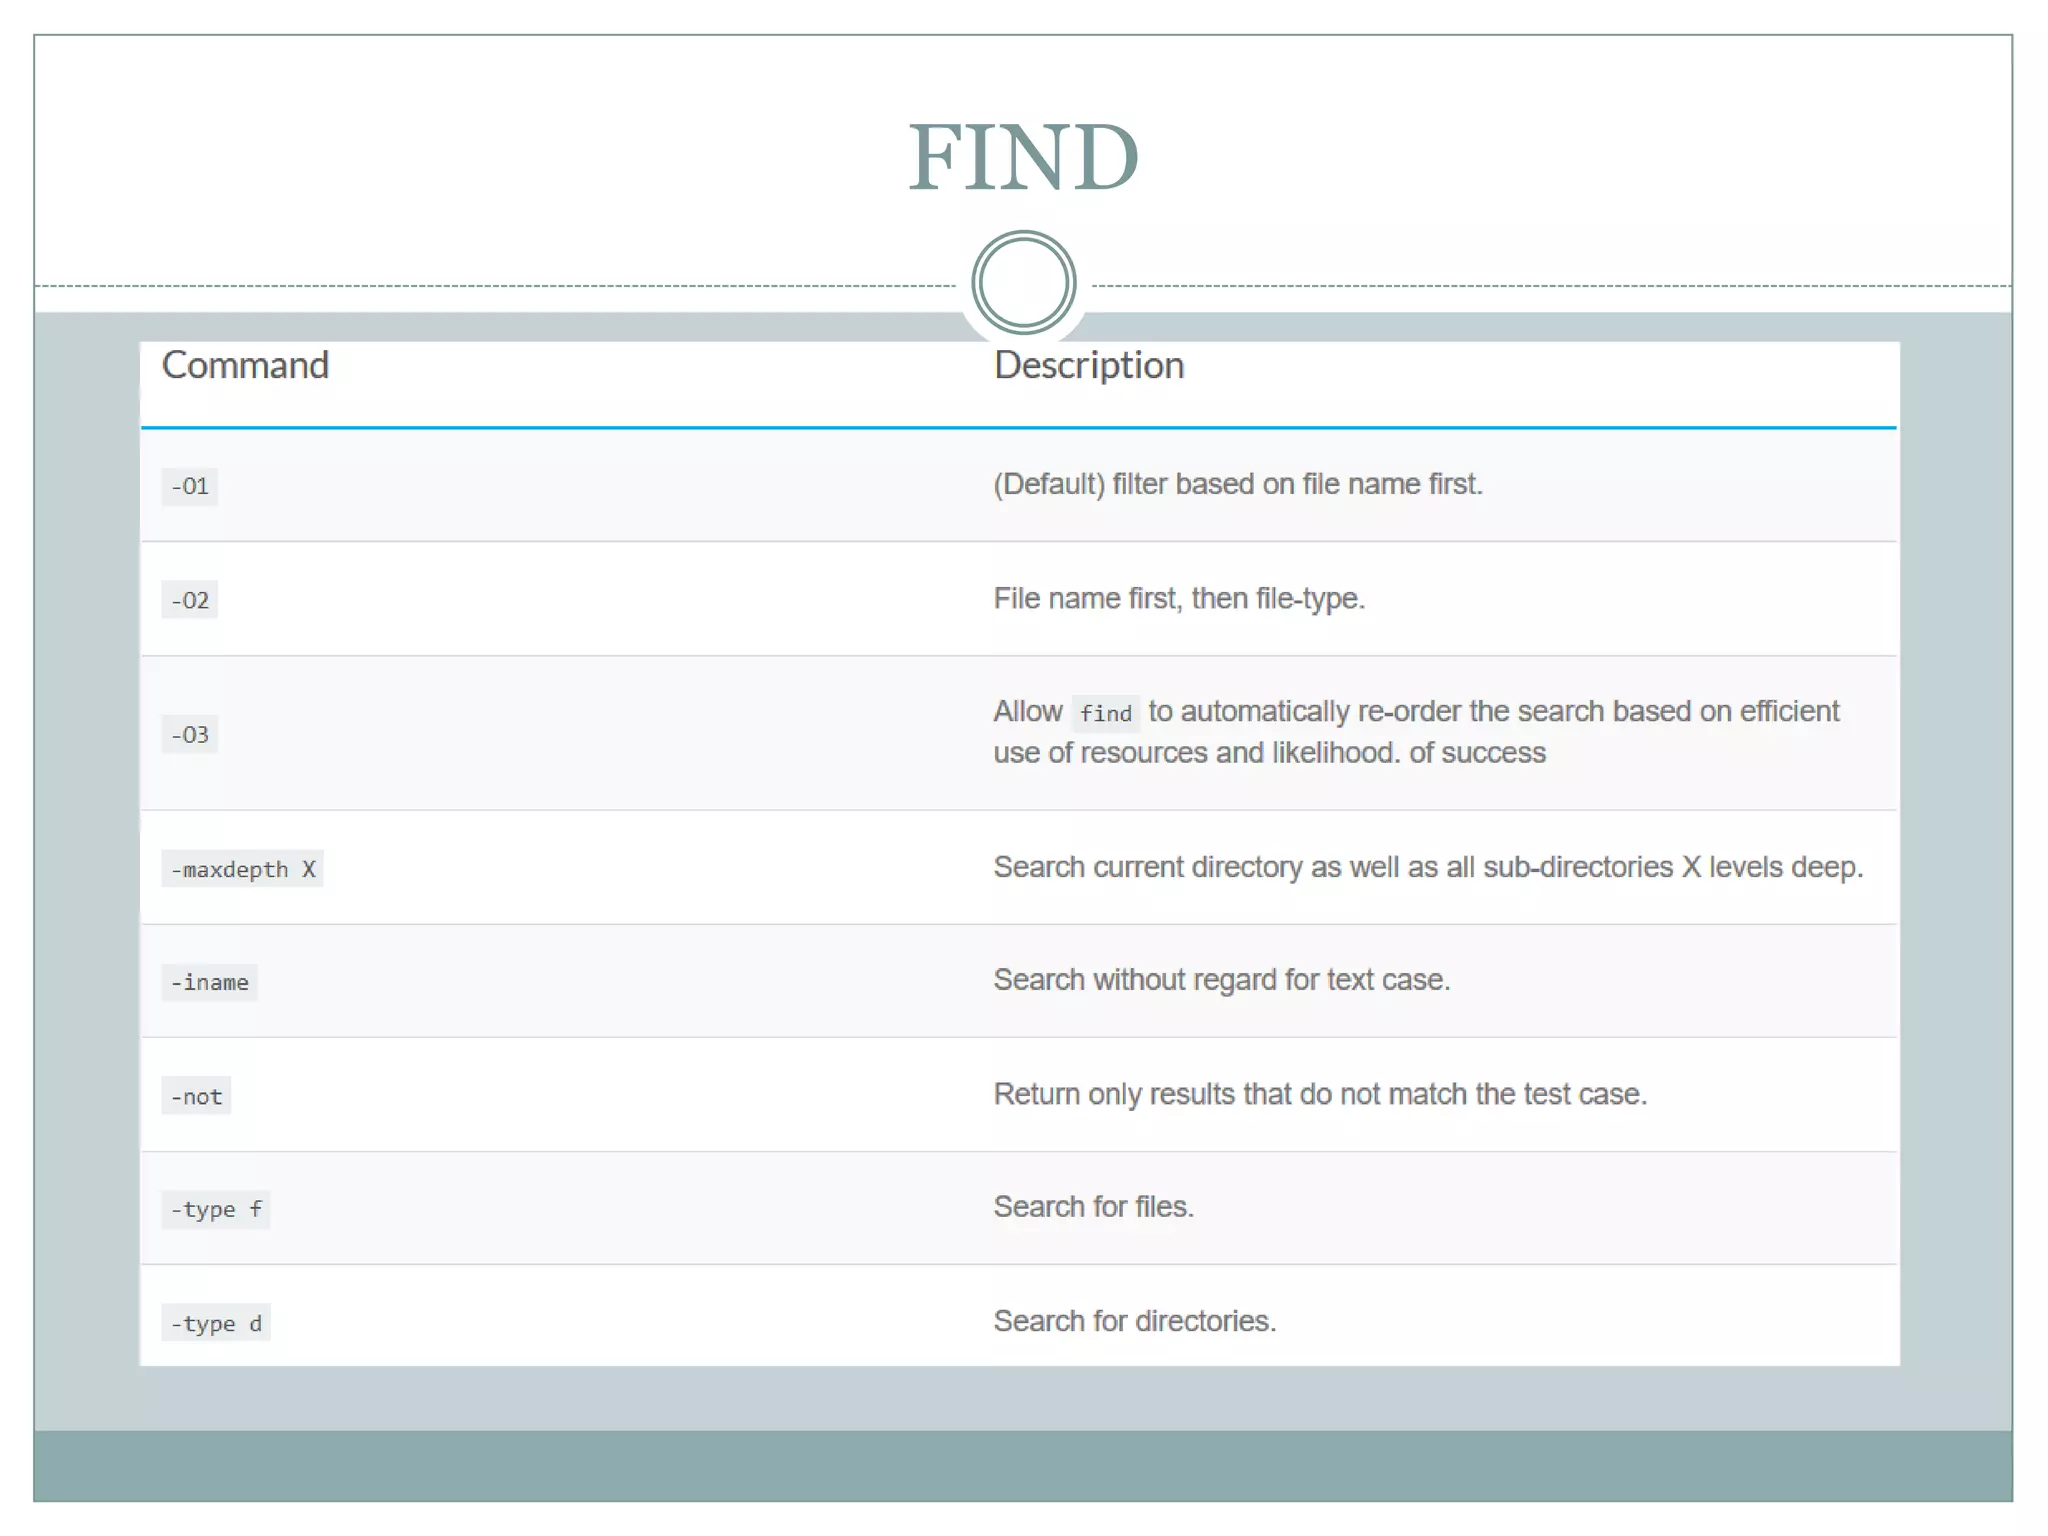Click the Command column header
This screenshot has height=1536, width=2048.
[x=245, y=366]
